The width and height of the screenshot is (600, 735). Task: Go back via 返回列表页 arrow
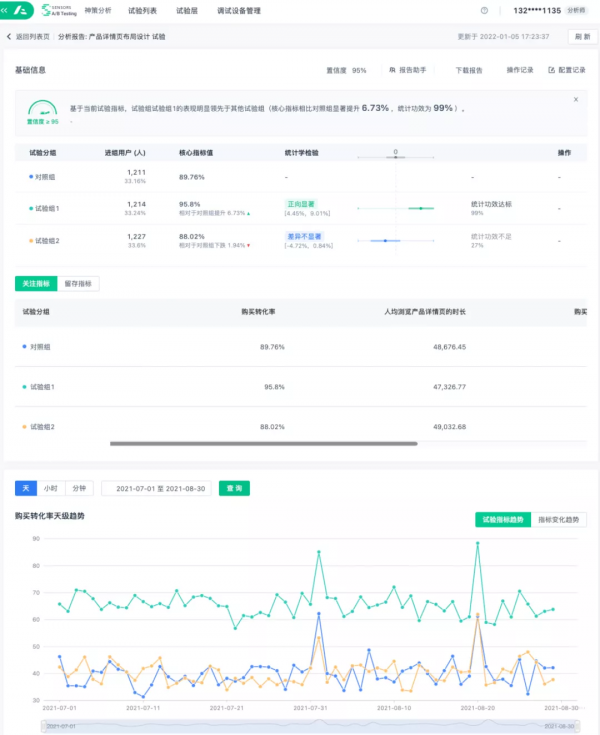pyautogui.click(x=10, y=36)
